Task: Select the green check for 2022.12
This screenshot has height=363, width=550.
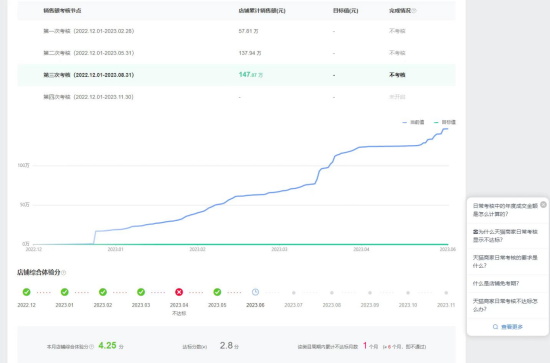Action: point(26,292)
